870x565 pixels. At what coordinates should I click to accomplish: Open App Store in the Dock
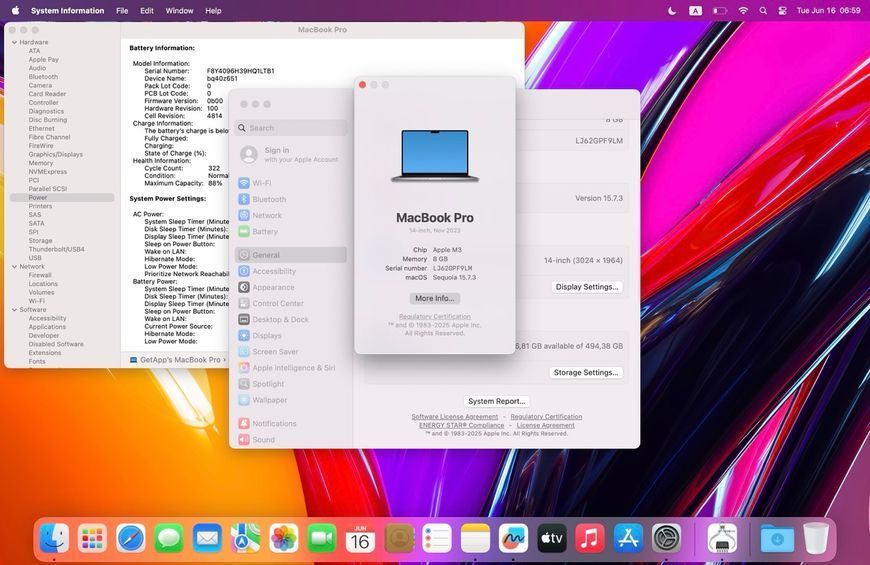coord(628,538)
